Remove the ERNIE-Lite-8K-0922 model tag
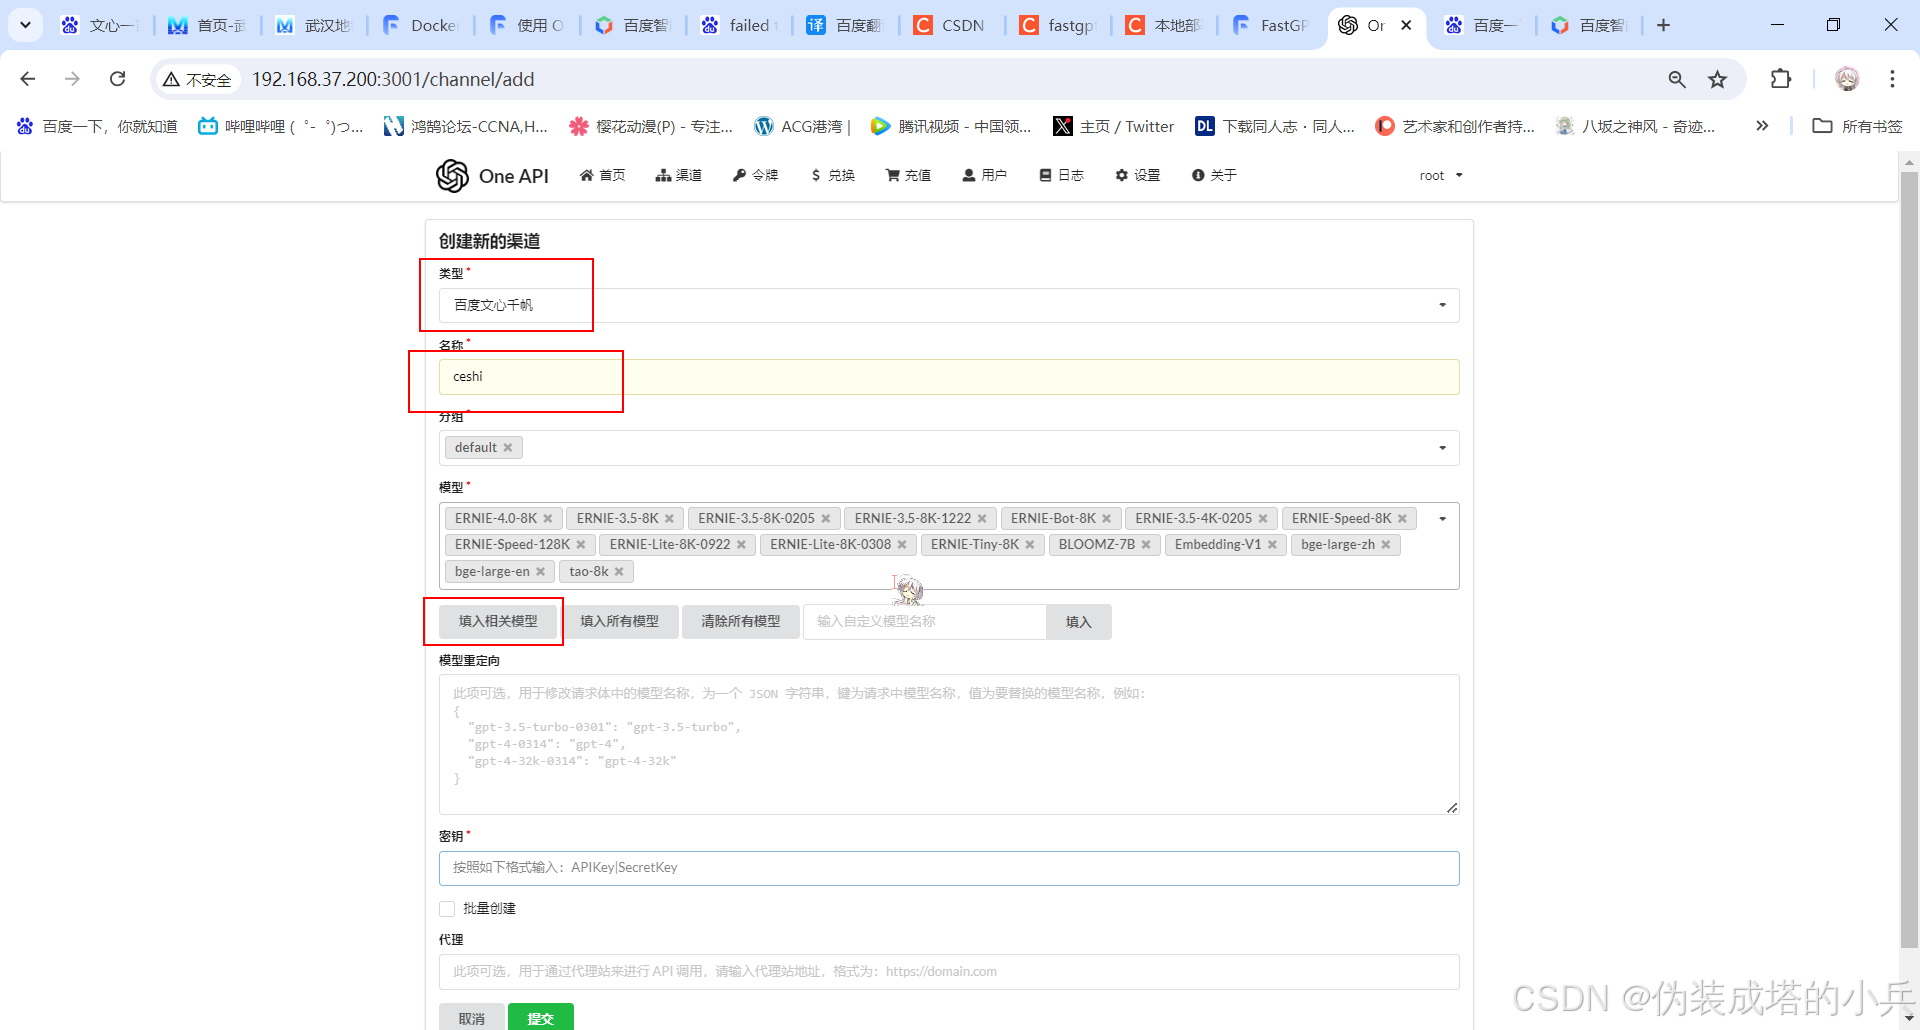This screenshot has height=1030, width=1920. (x=741, y=545)
